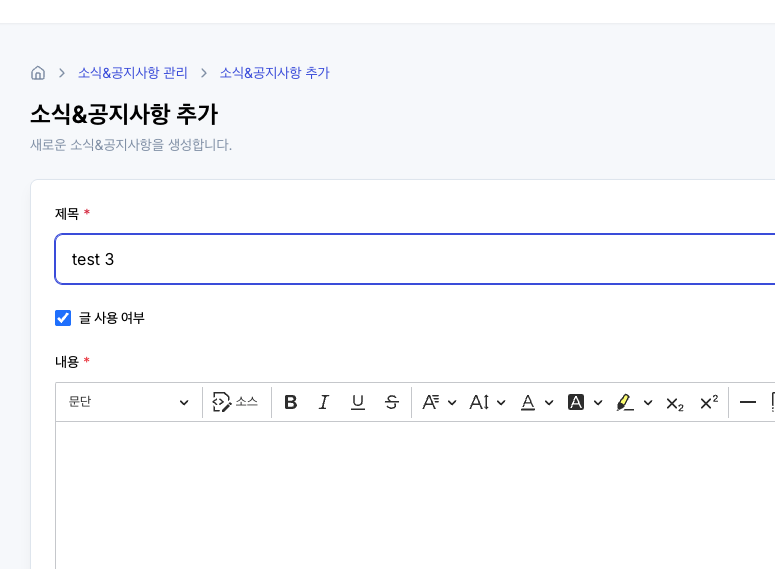Apply strikethrough formatting
The height and width of the screenshot is (569, 775).
[392, 402]
